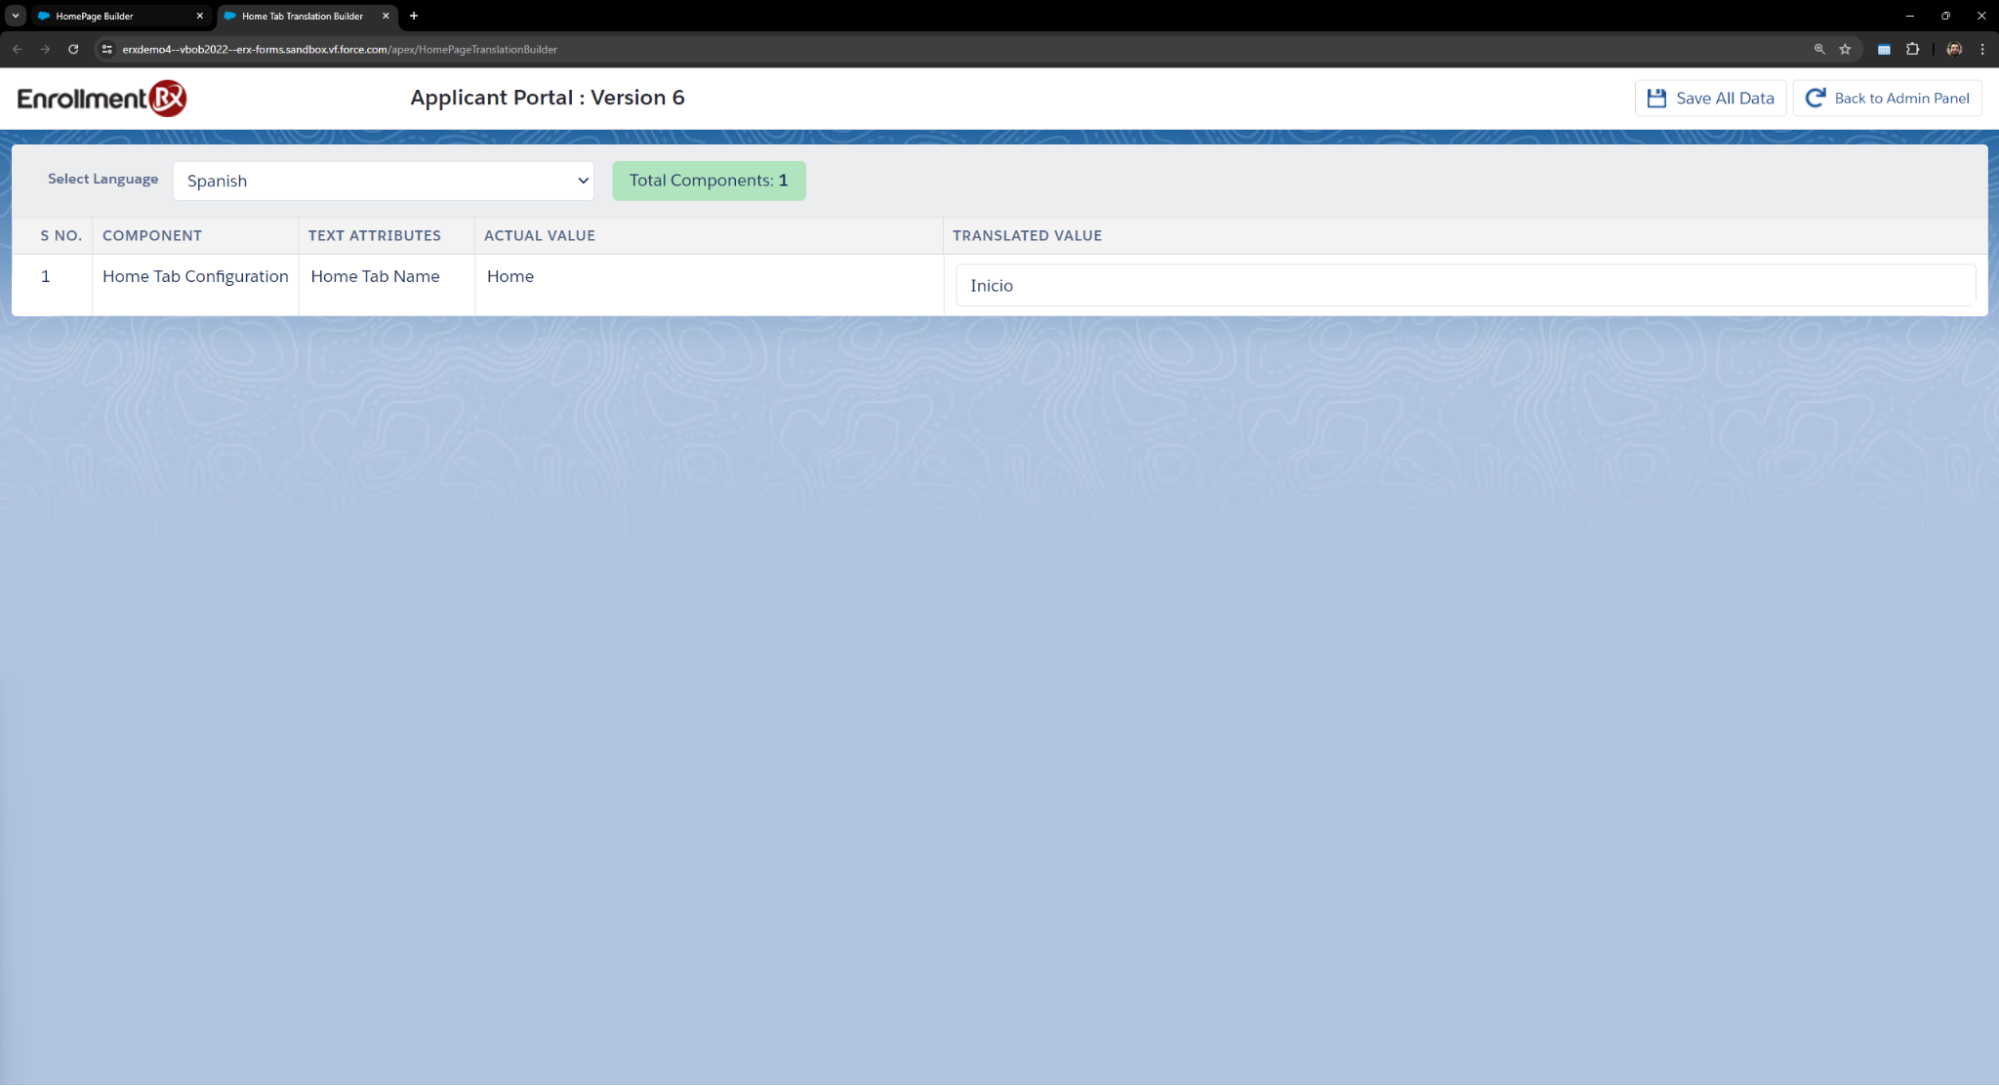This screenshot has width=1999, height=1086.
Task: Expand the tab search dropdown arrow
Action: click(x=15, y=16)
